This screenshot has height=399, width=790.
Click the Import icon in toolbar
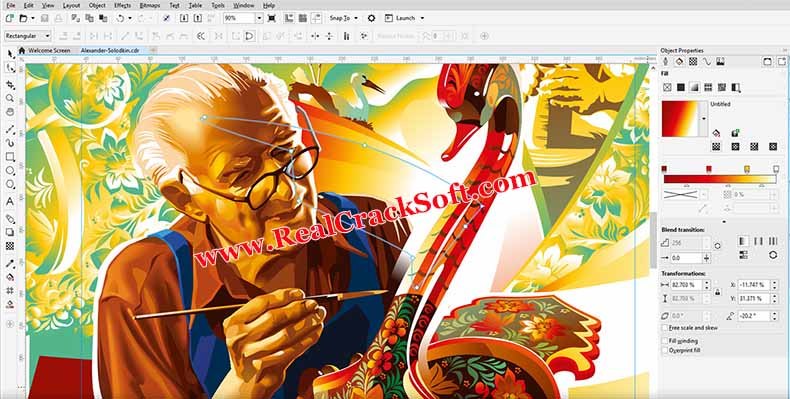click(x=184, y=18)
